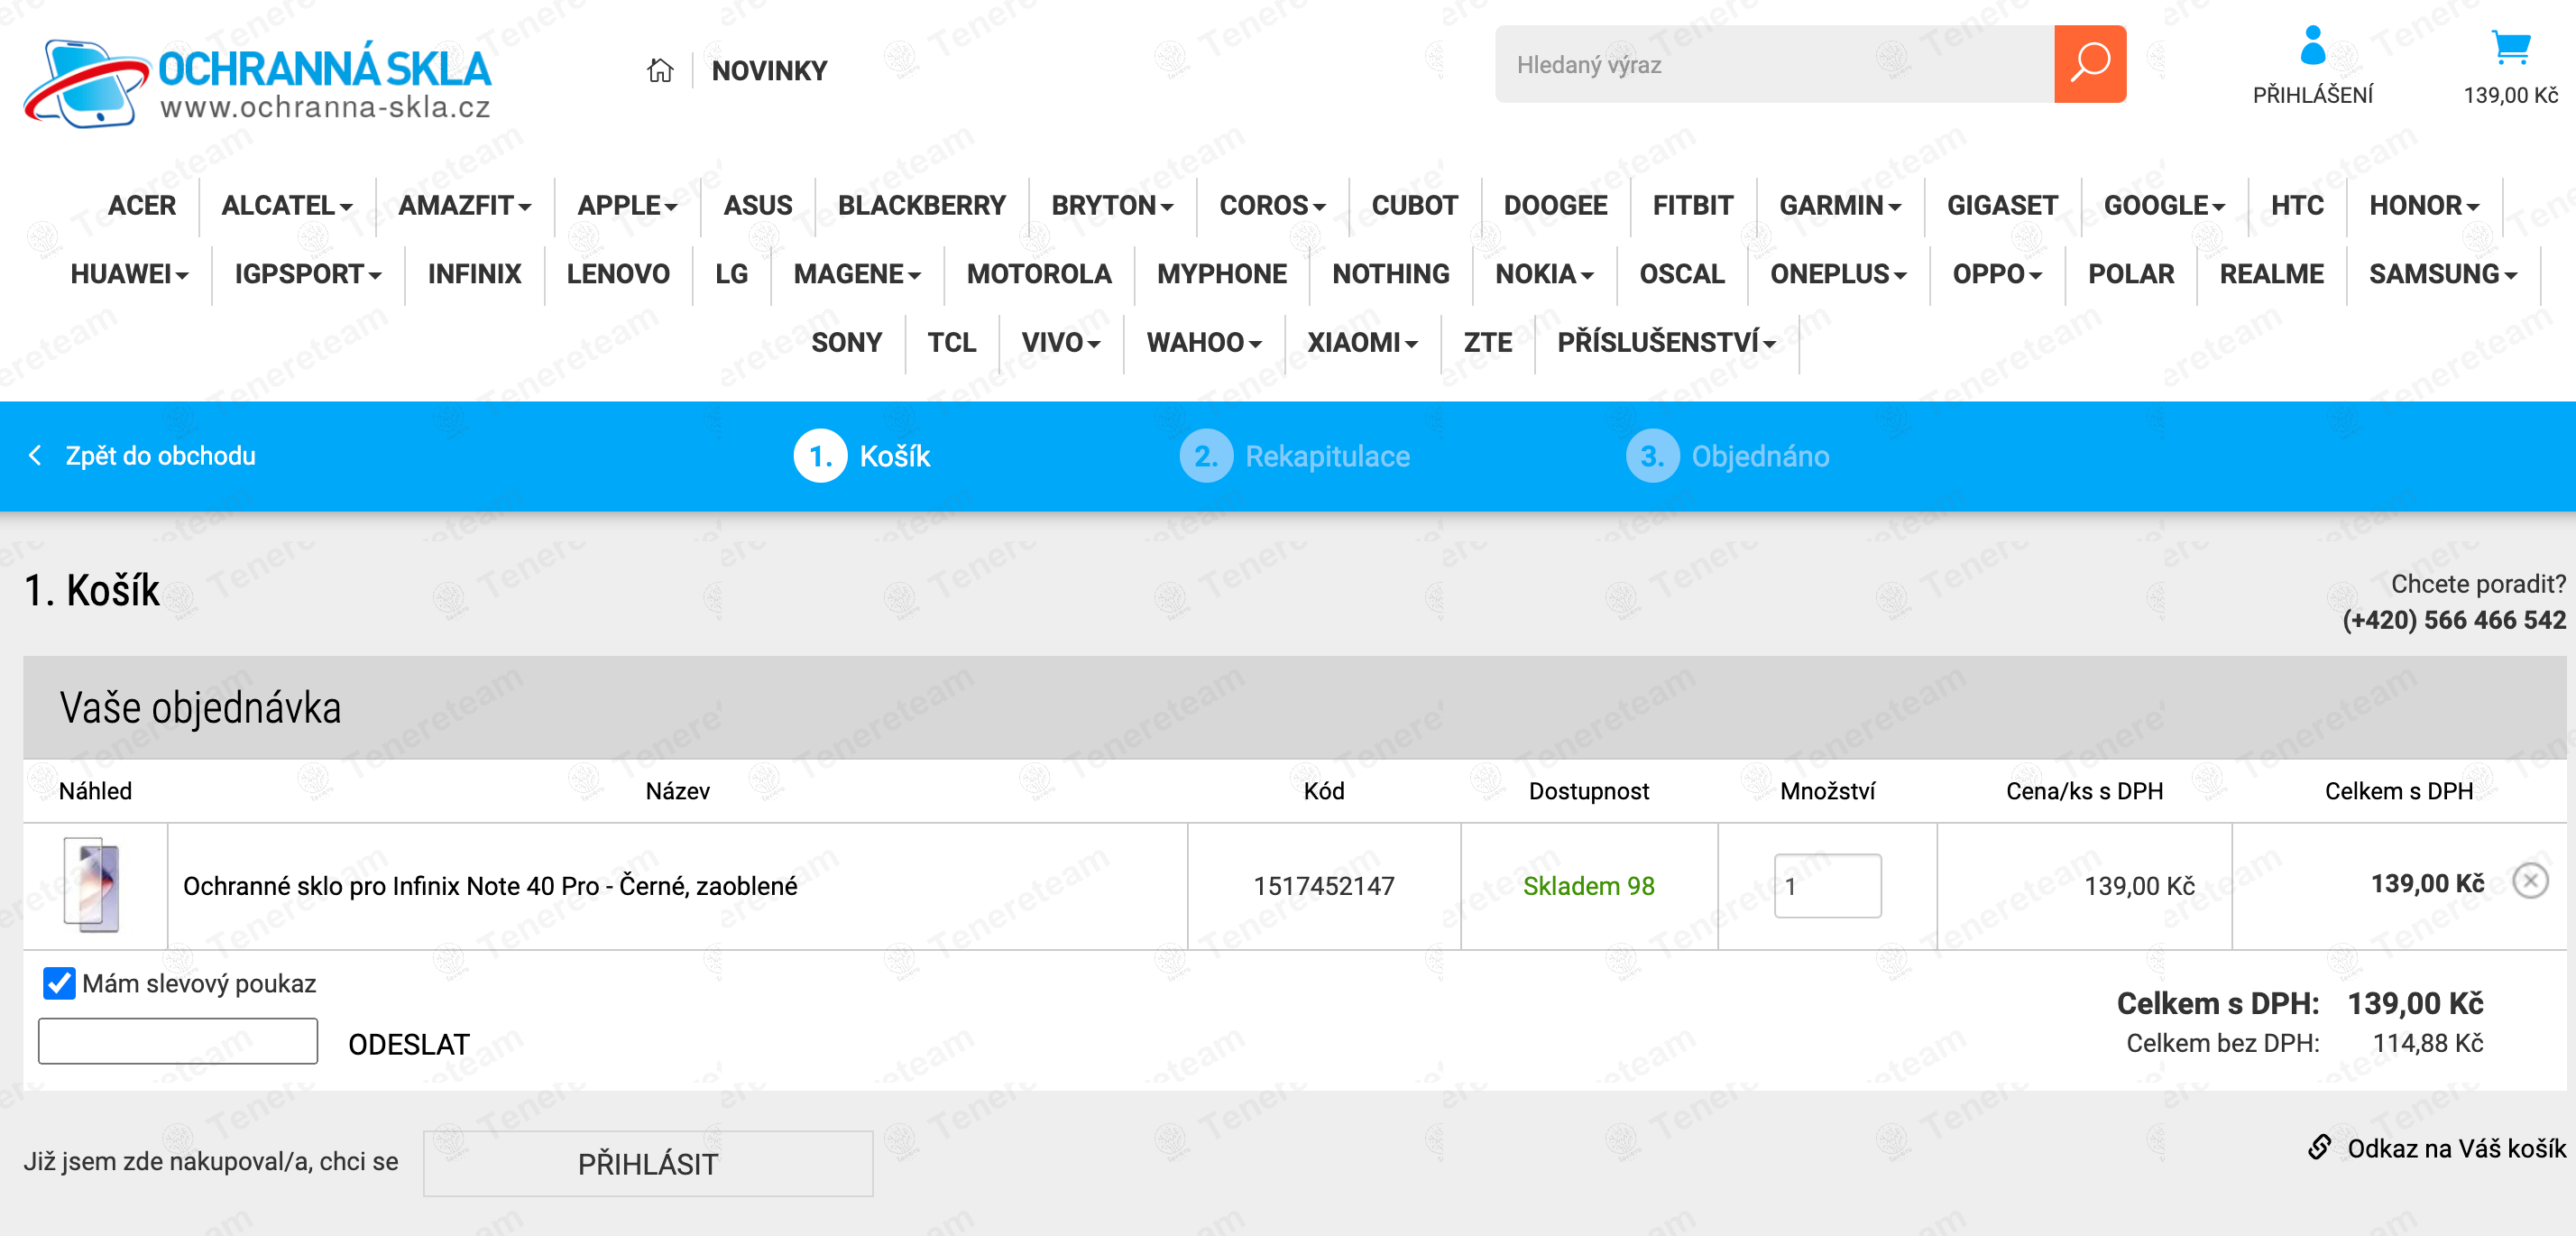Click the link chain icon for cart link
2576x1236 pixels.
(2319, 1147)
